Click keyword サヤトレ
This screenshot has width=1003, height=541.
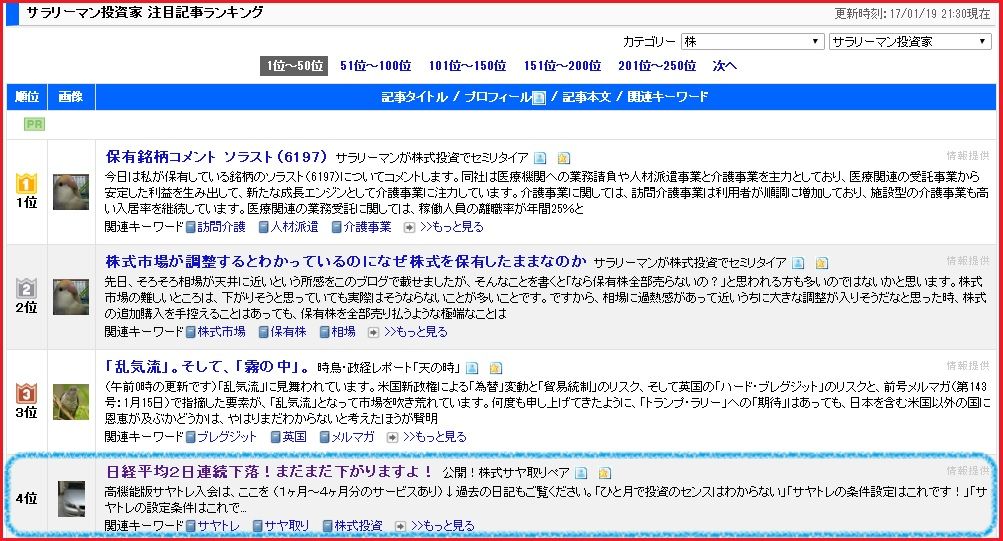click(218, 525)
